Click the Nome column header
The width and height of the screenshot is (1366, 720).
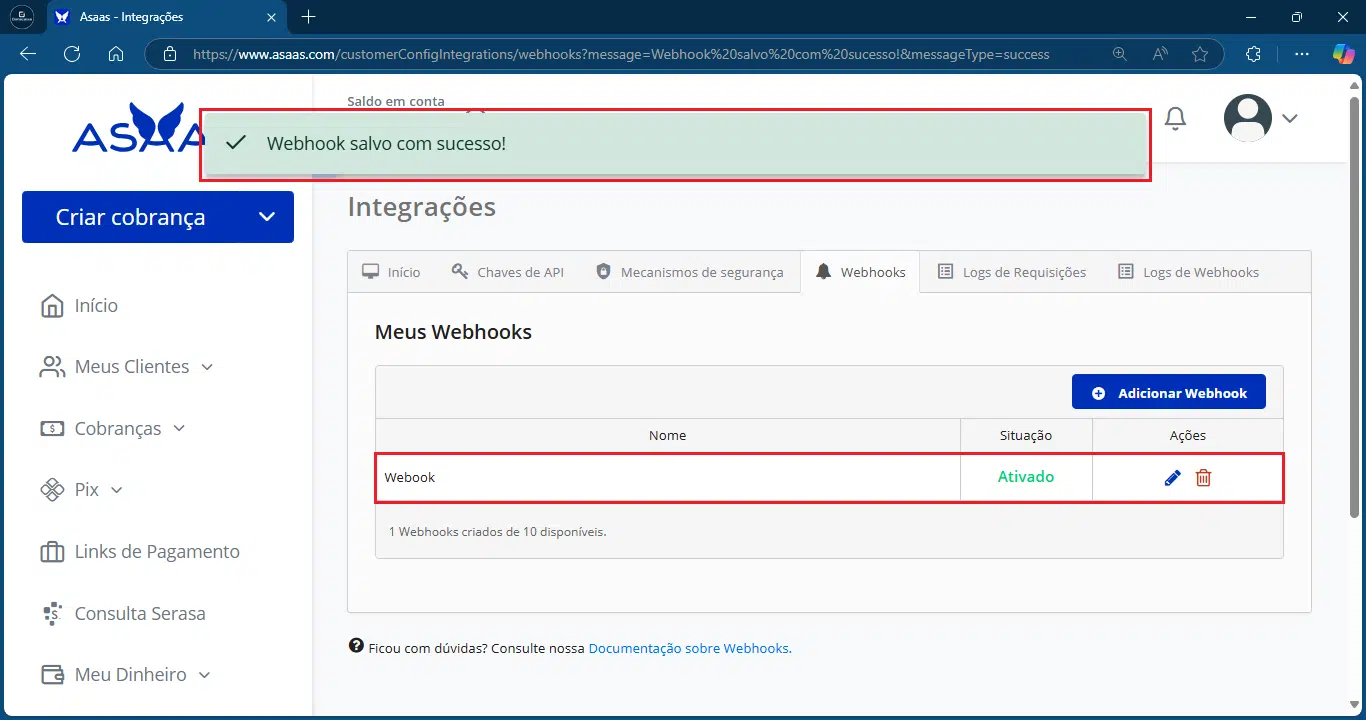[x=667, y=435]
